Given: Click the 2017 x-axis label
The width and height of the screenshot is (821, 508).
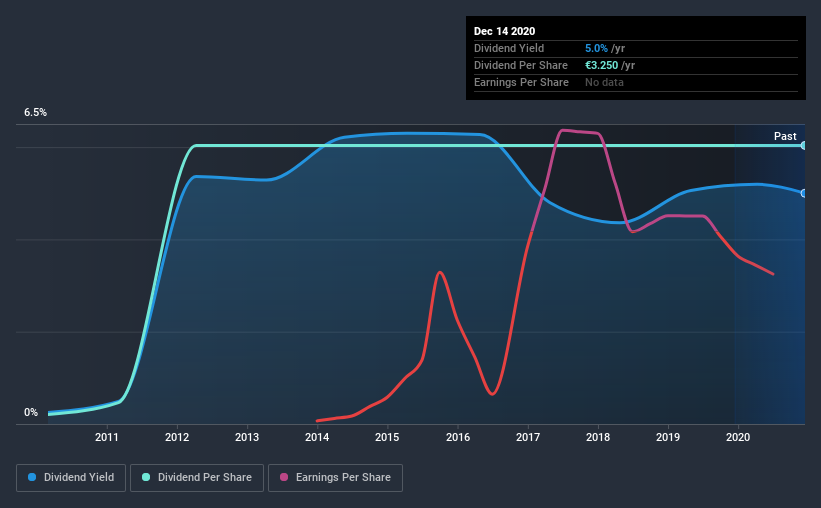Looking at the screenshot, I should pyautogui.click(x=528, y=437).
